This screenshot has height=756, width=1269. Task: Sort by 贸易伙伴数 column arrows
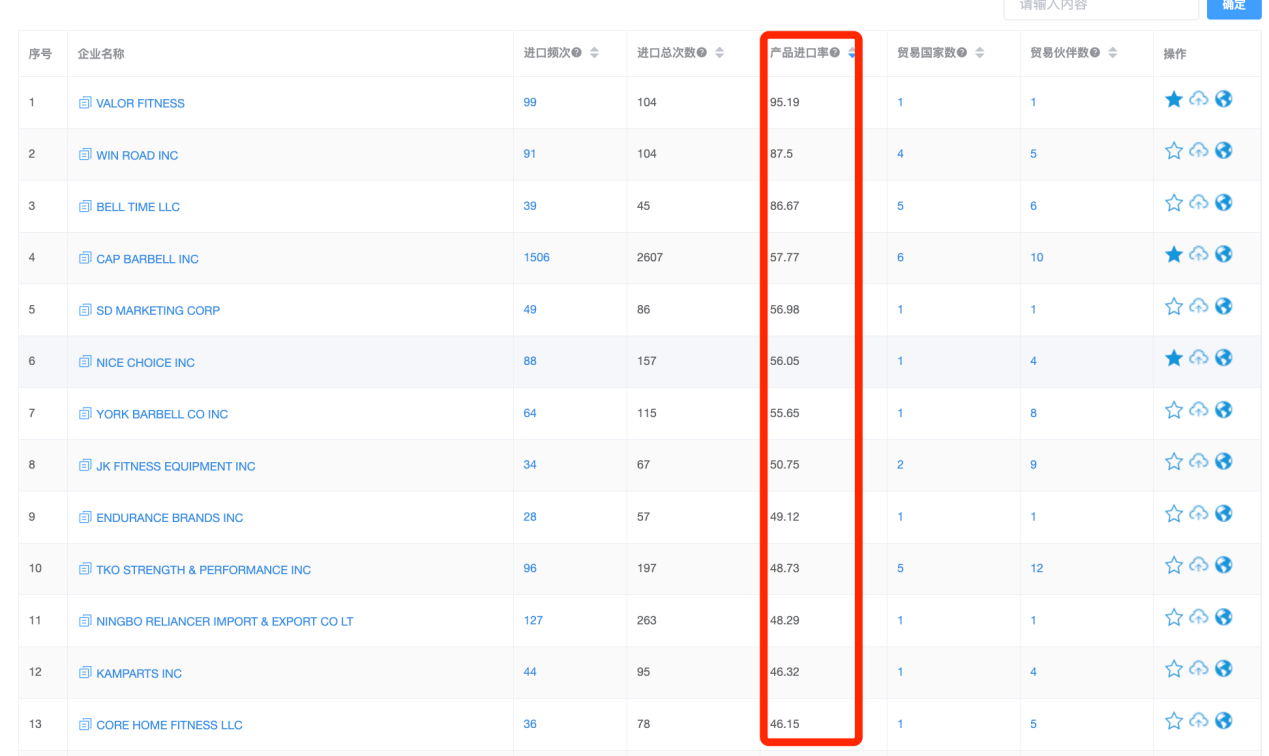1112,53
